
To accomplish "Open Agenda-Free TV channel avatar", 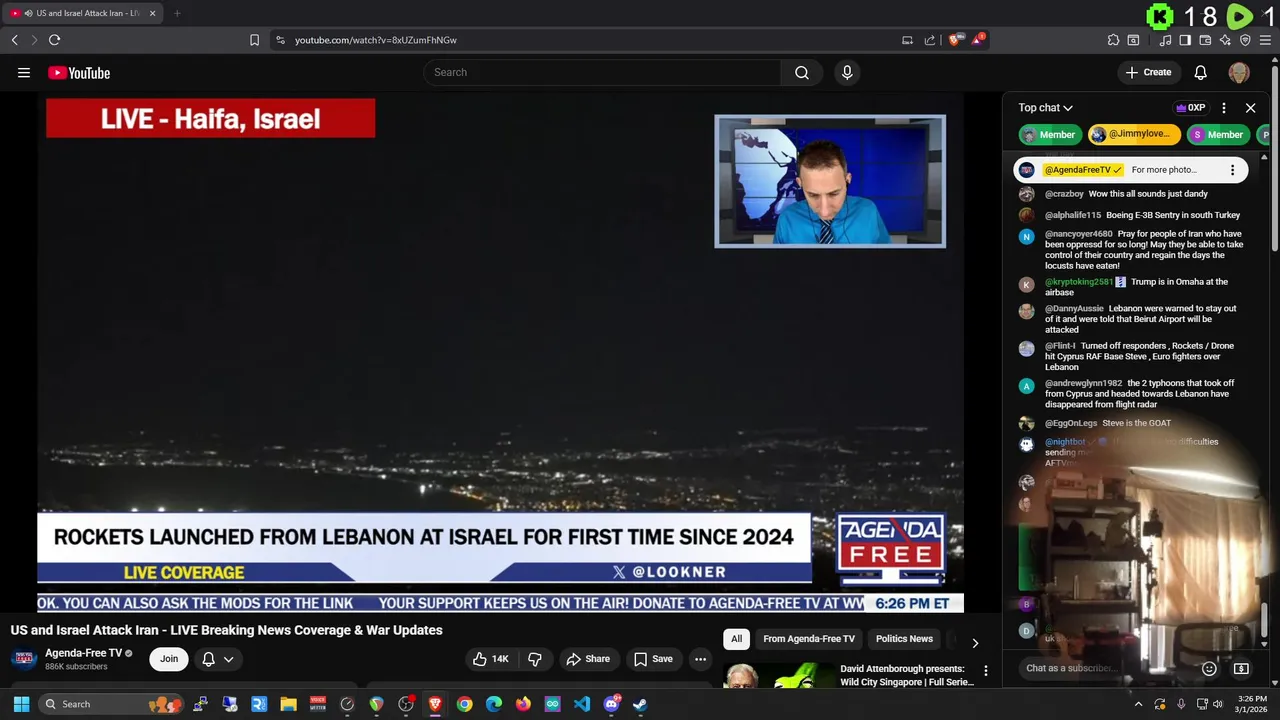I will coord(24,659).
